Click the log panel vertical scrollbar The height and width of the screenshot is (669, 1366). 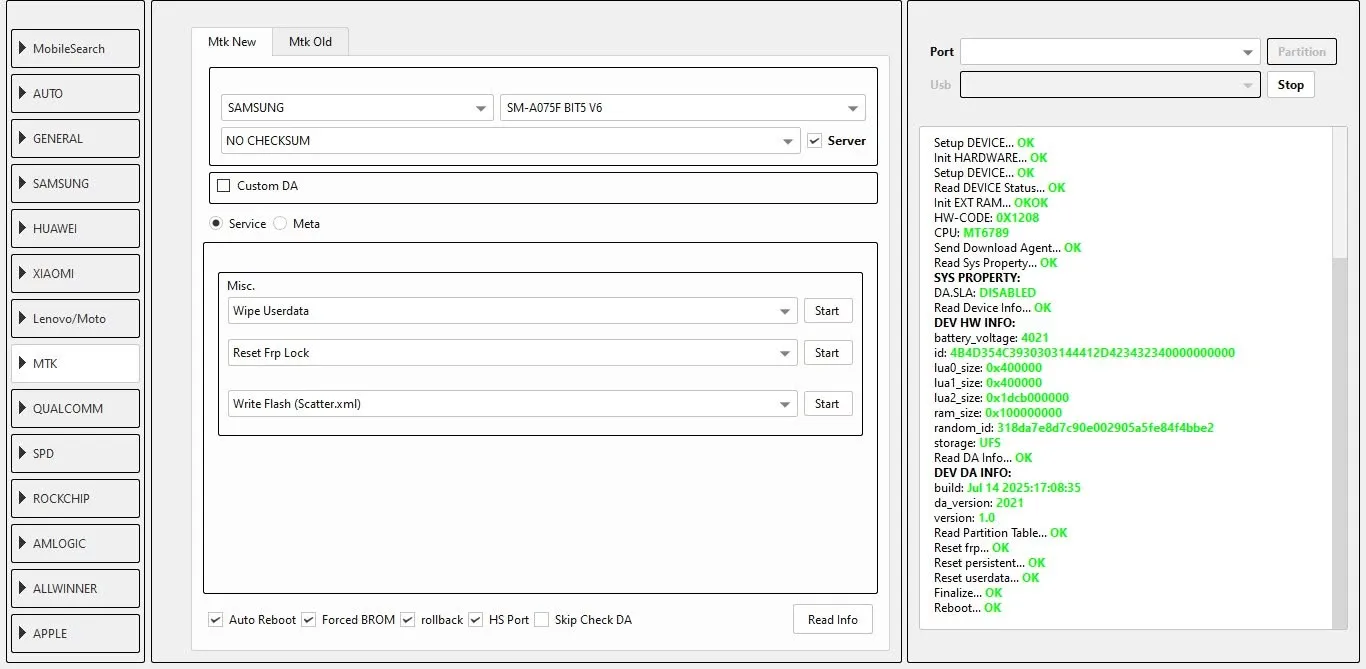click(x=1340, y=380)
